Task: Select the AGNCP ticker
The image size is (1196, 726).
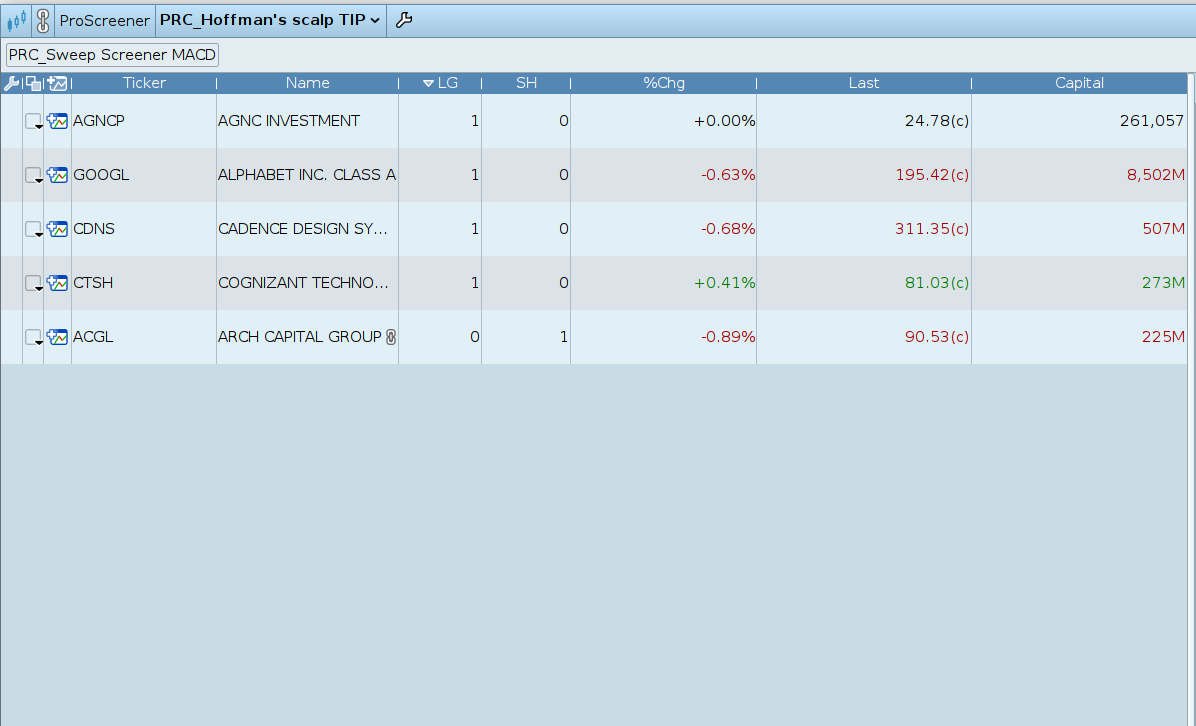Action: (x=98, y=120)
